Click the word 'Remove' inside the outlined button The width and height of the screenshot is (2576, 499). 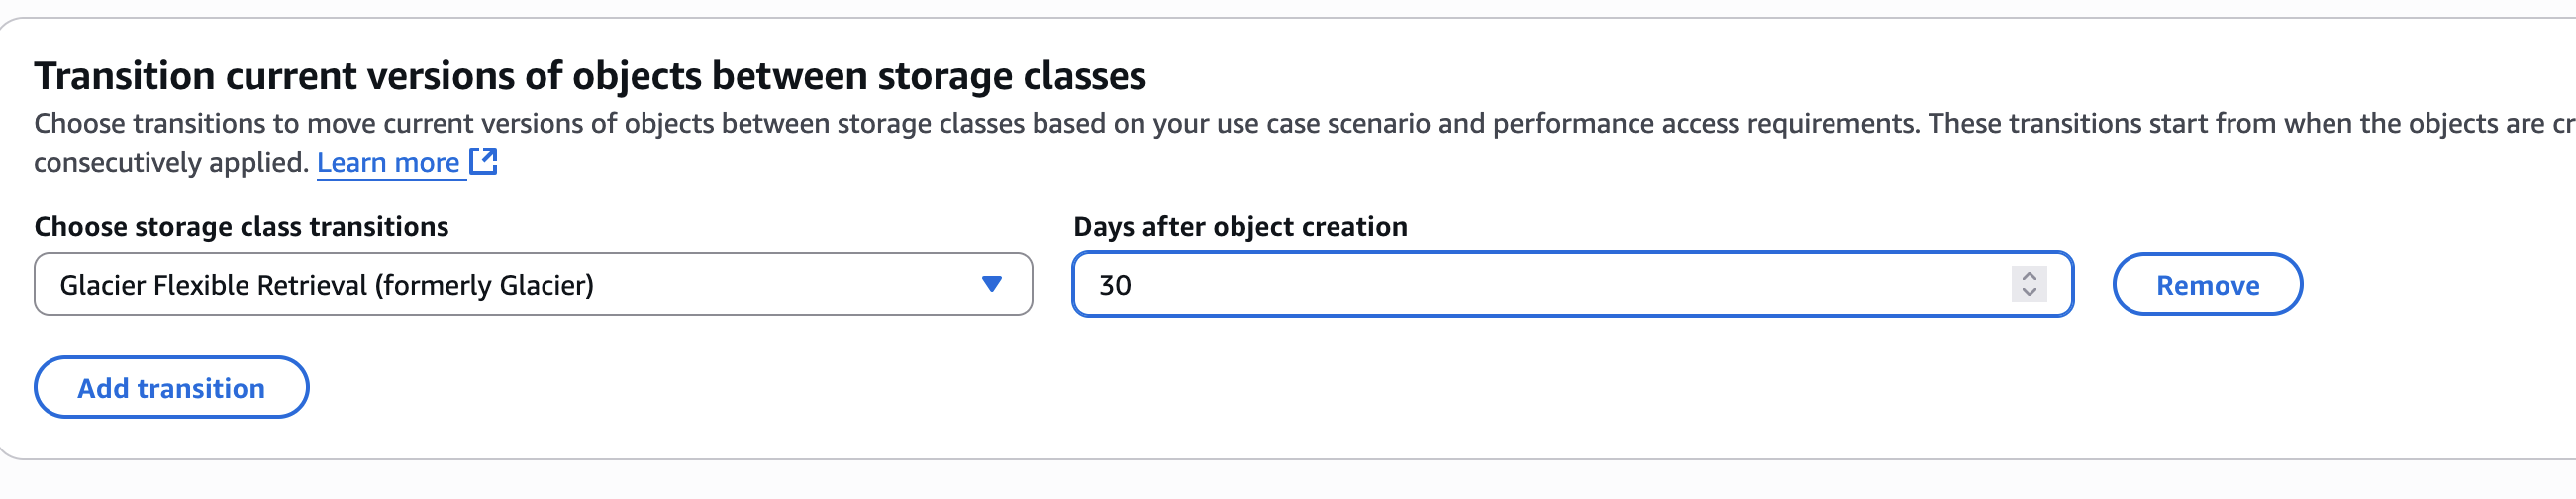2207,286
